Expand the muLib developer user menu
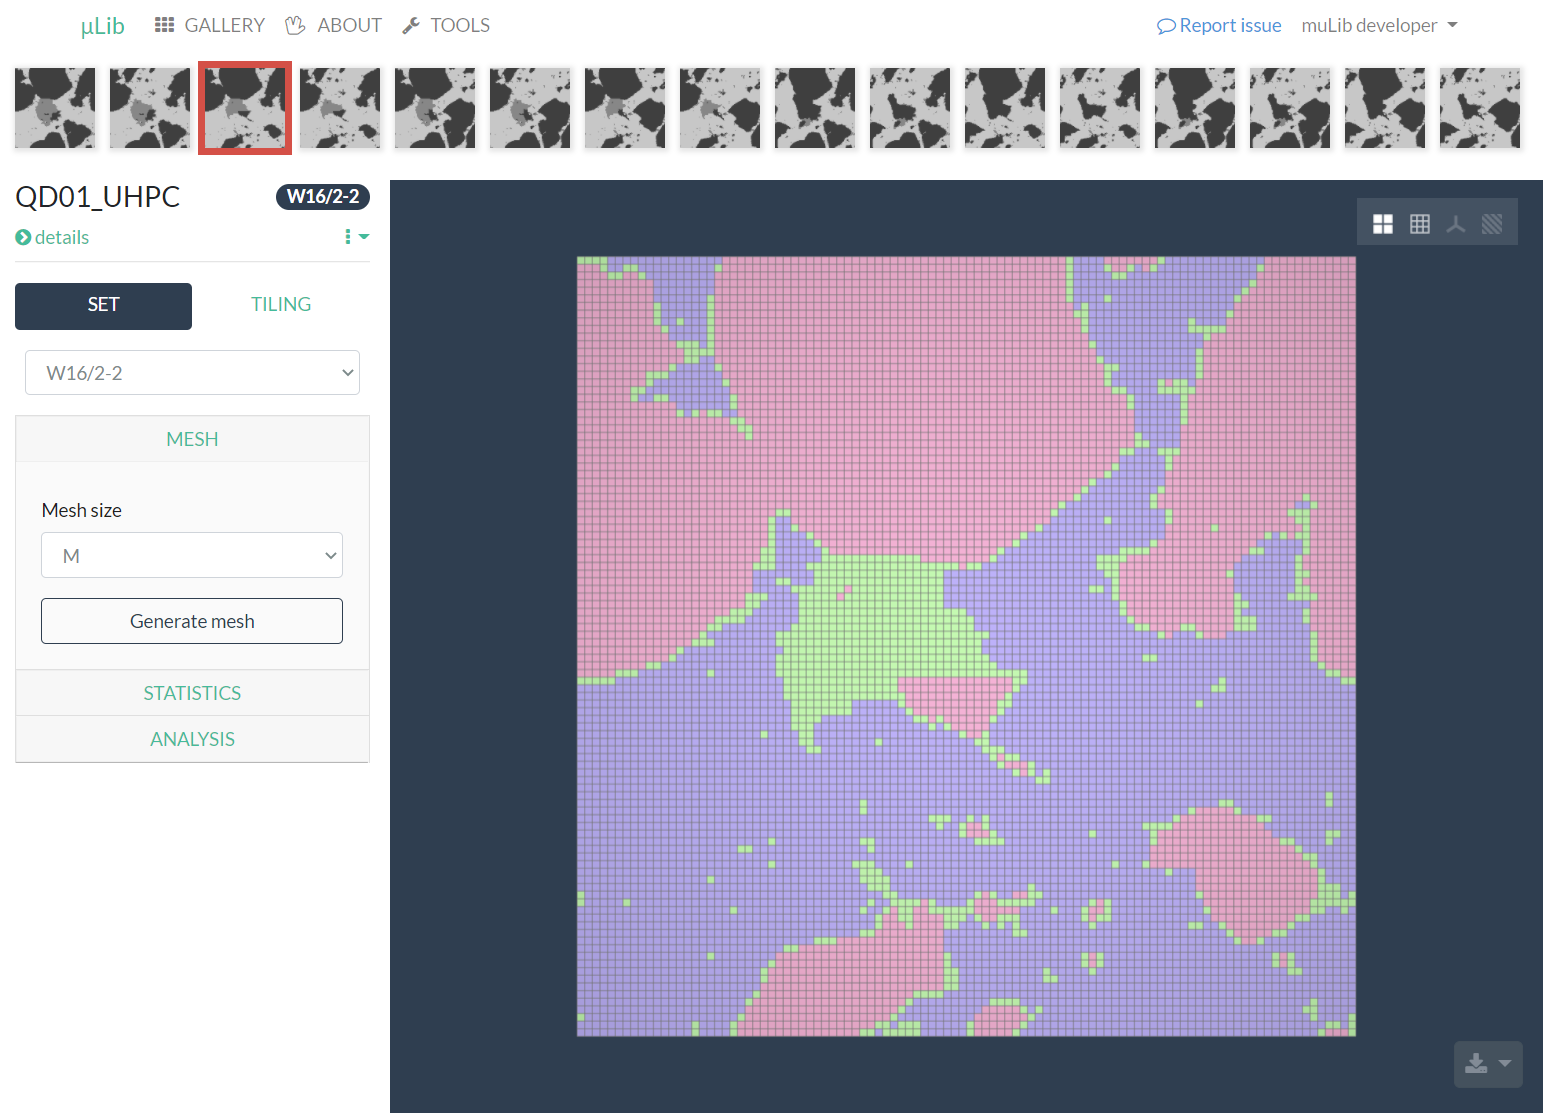 pos(1378,26)
